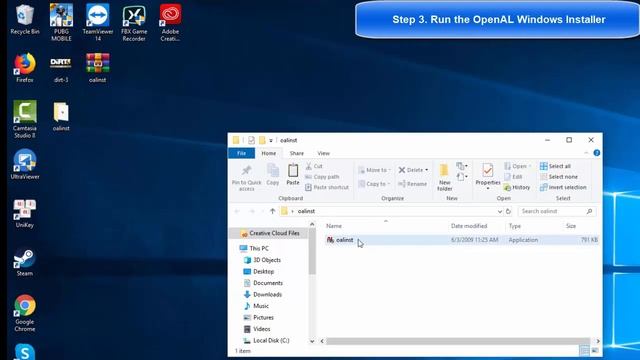This screenshot has width=640, height=360.
Task: Select This PC in navigation pane
Action: 255,248
